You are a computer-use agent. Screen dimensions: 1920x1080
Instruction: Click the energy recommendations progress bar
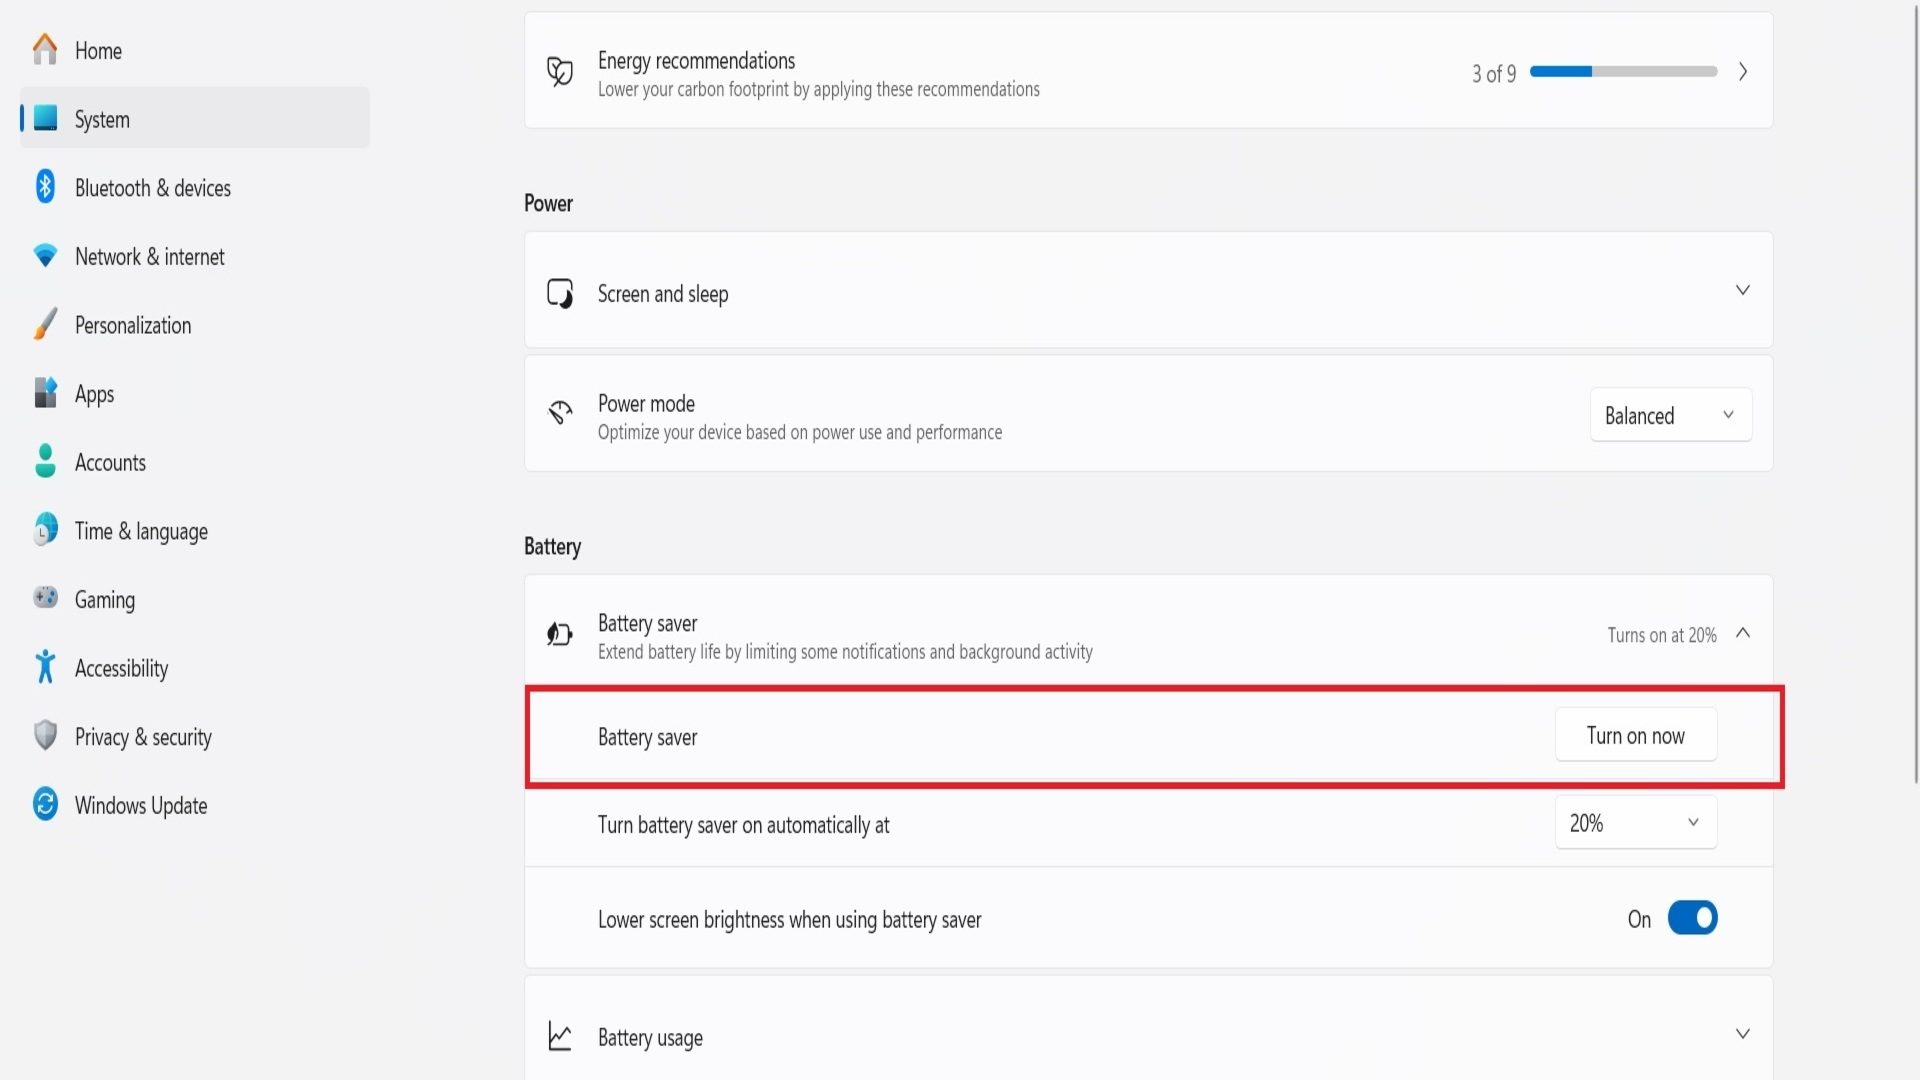tap(1623, 72)
